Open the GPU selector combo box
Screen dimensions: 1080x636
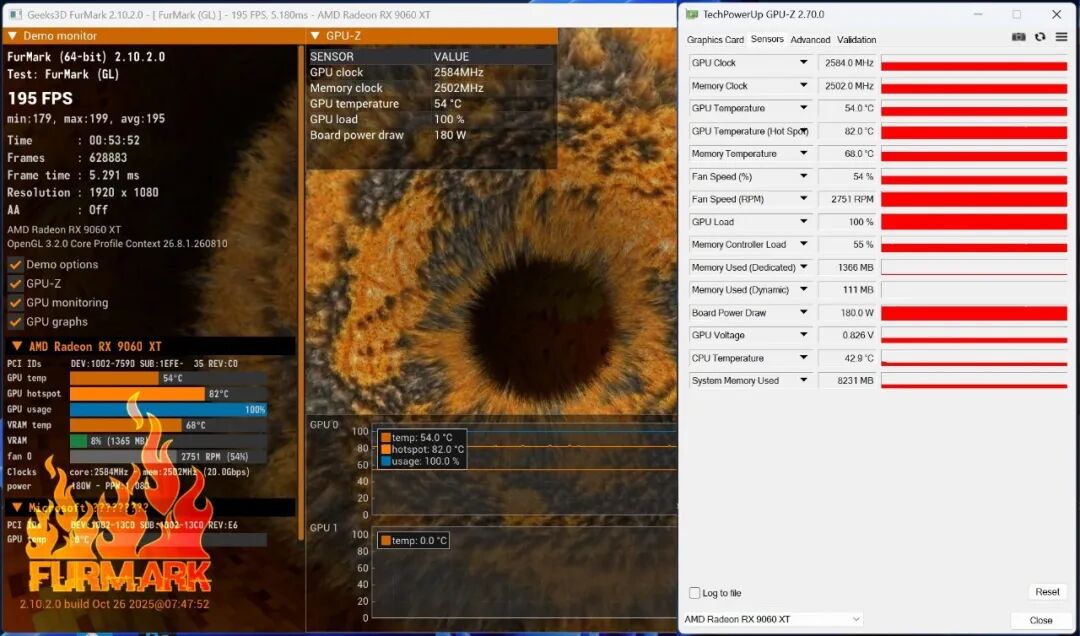click(772, 619)
